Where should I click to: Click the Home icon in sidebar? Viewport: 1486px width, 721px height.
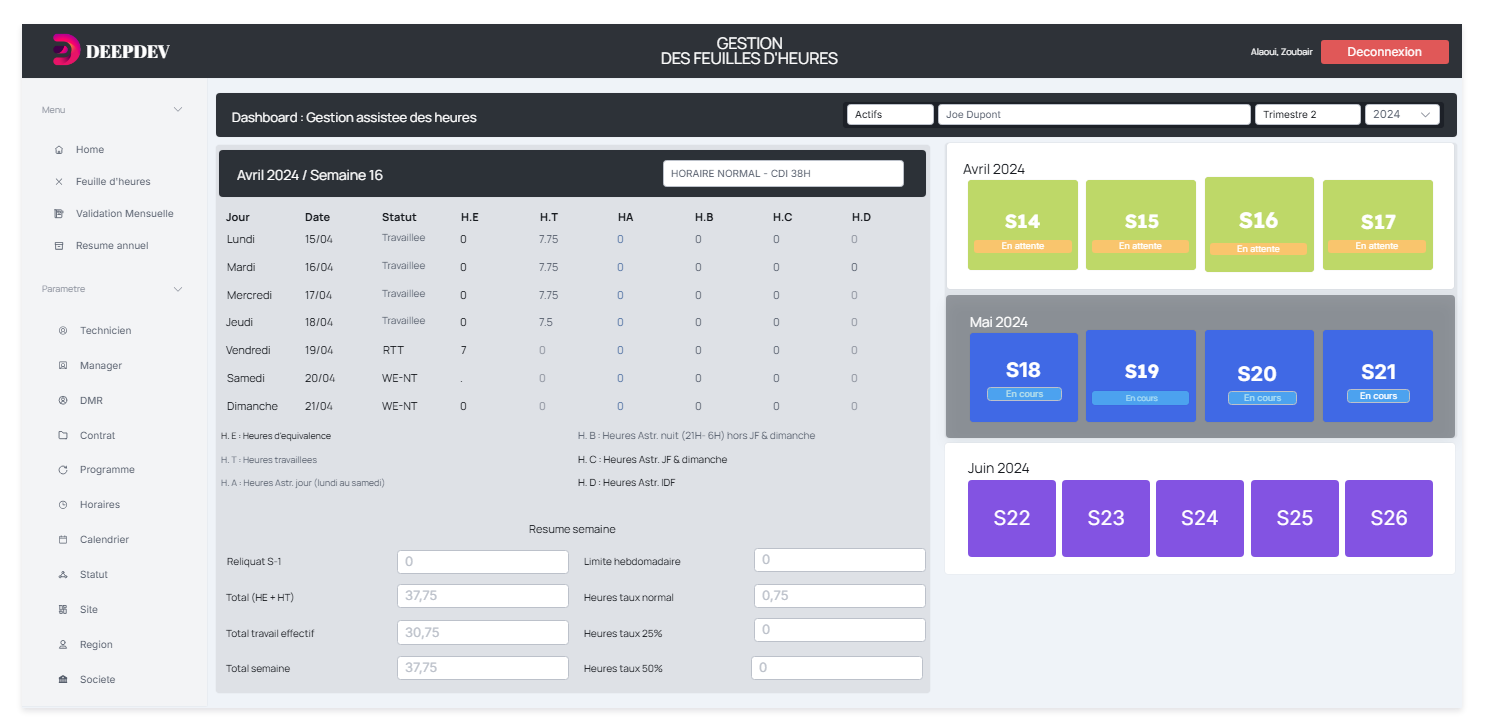click(x=59, y=150)
